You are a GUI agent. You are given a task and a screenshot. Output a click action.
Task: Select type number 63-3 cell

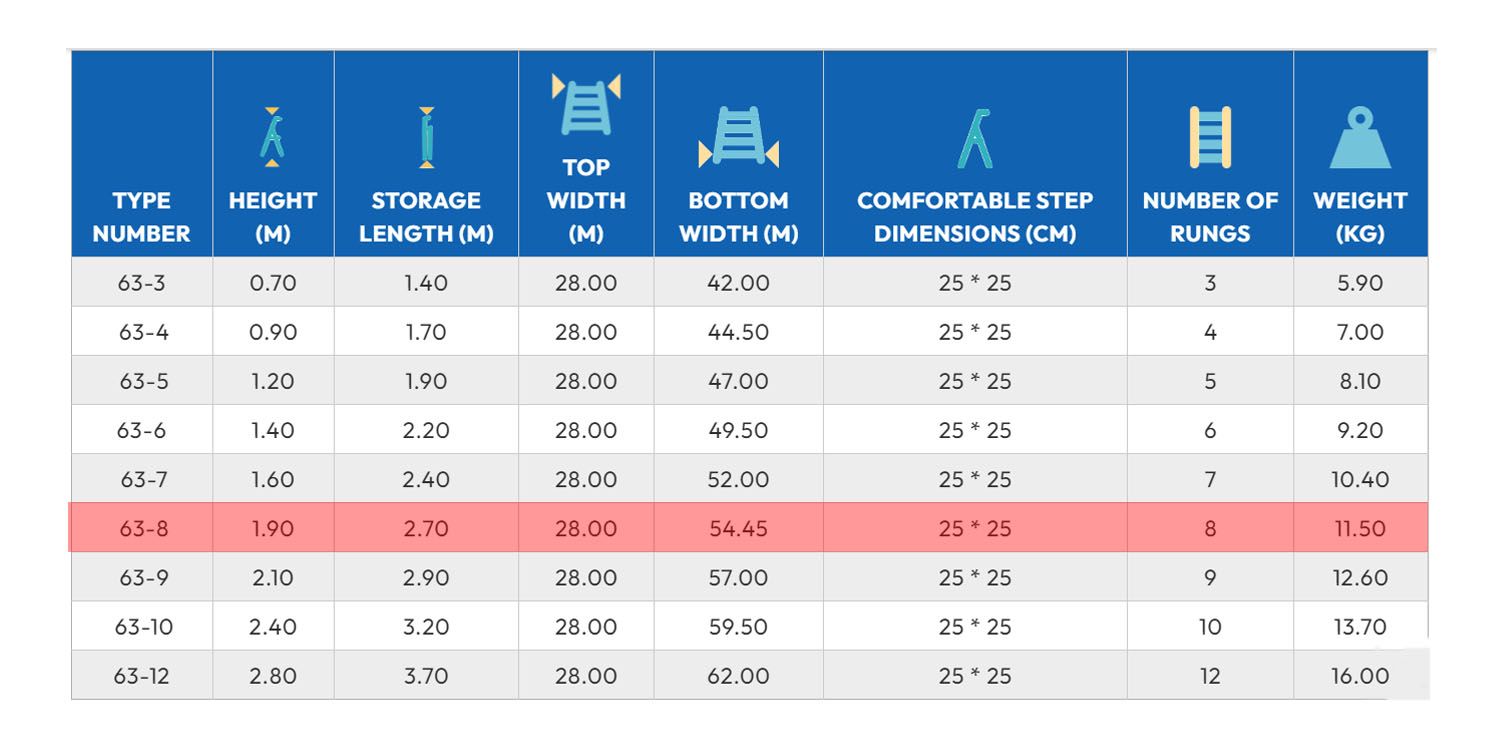(x=141, y=283)
